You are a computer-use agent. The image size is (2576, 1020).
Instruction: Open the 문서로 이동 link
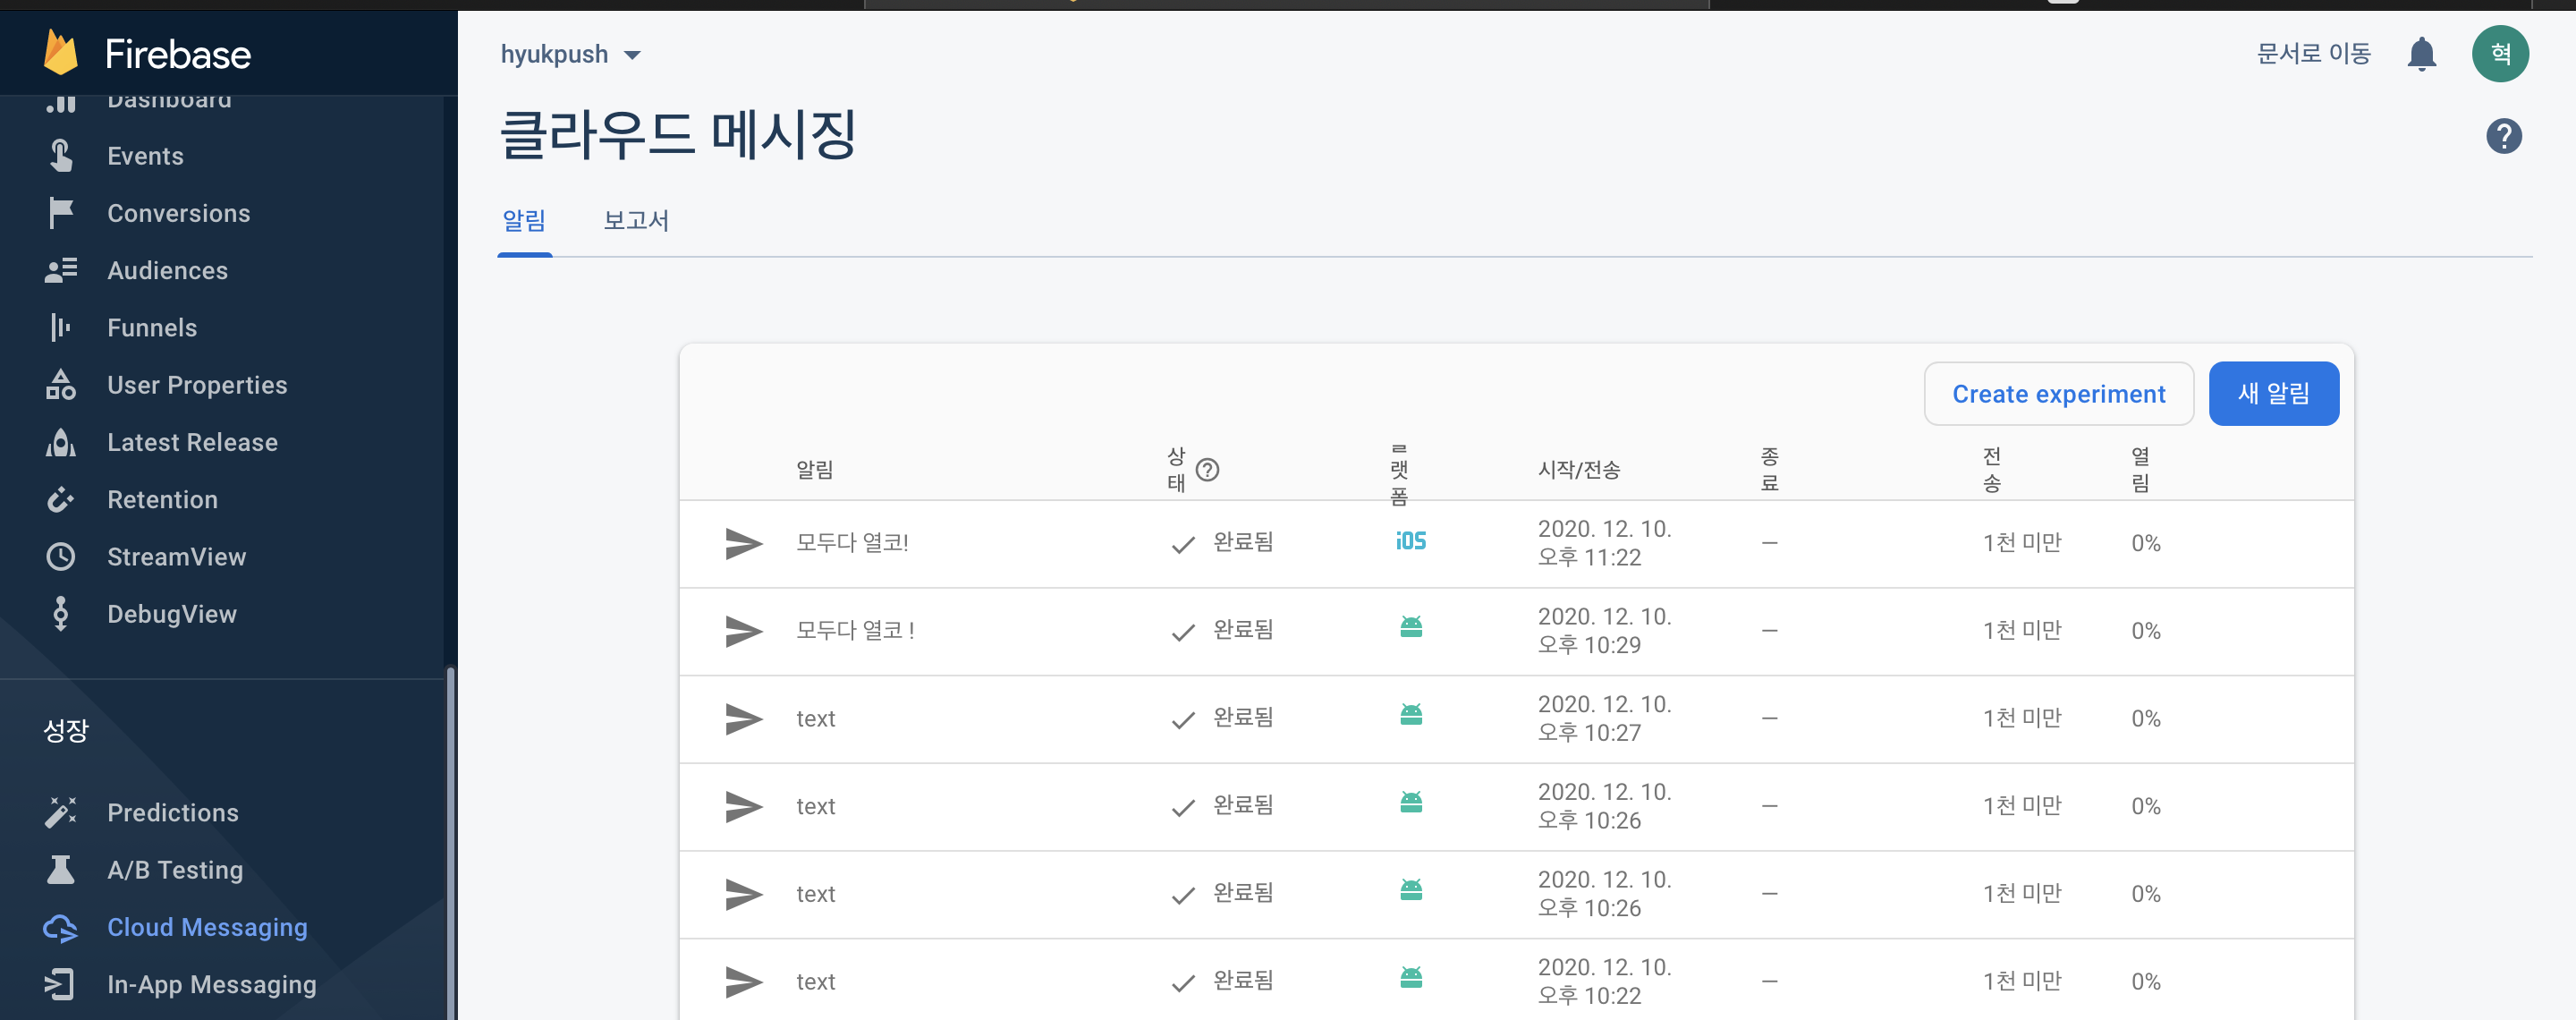[2312, 54]
